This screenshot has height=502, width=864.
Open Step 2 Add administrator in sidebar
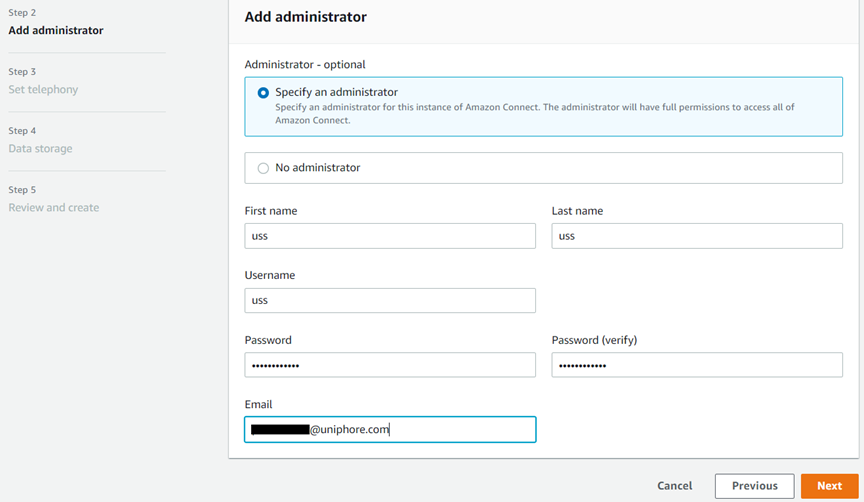[56, 30]
